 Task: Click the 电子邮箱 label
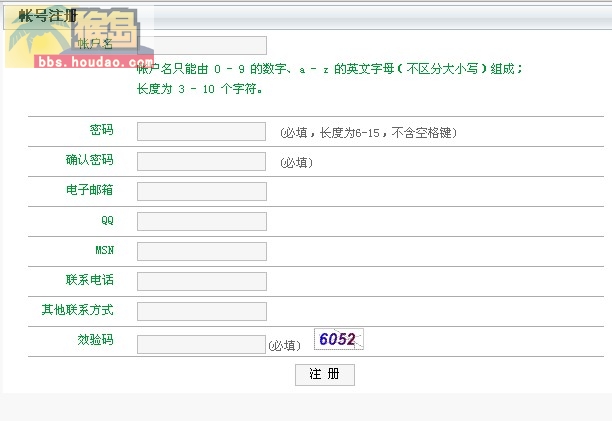89,190
